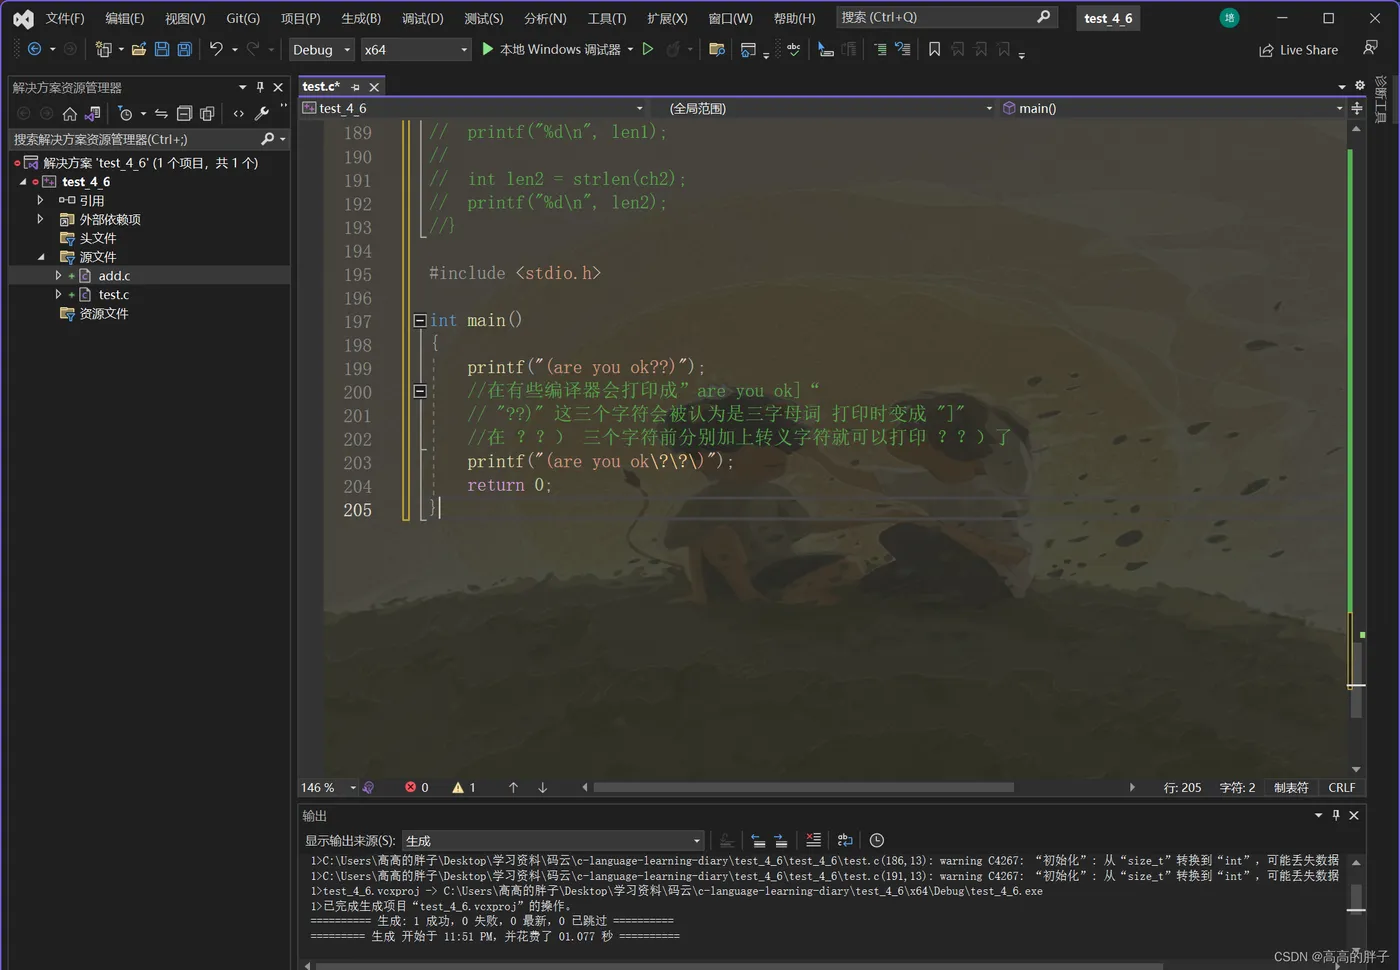Open the 编辑(E) menu
The height and width of the screenshot is (970, 1400).
coord(125,18)
